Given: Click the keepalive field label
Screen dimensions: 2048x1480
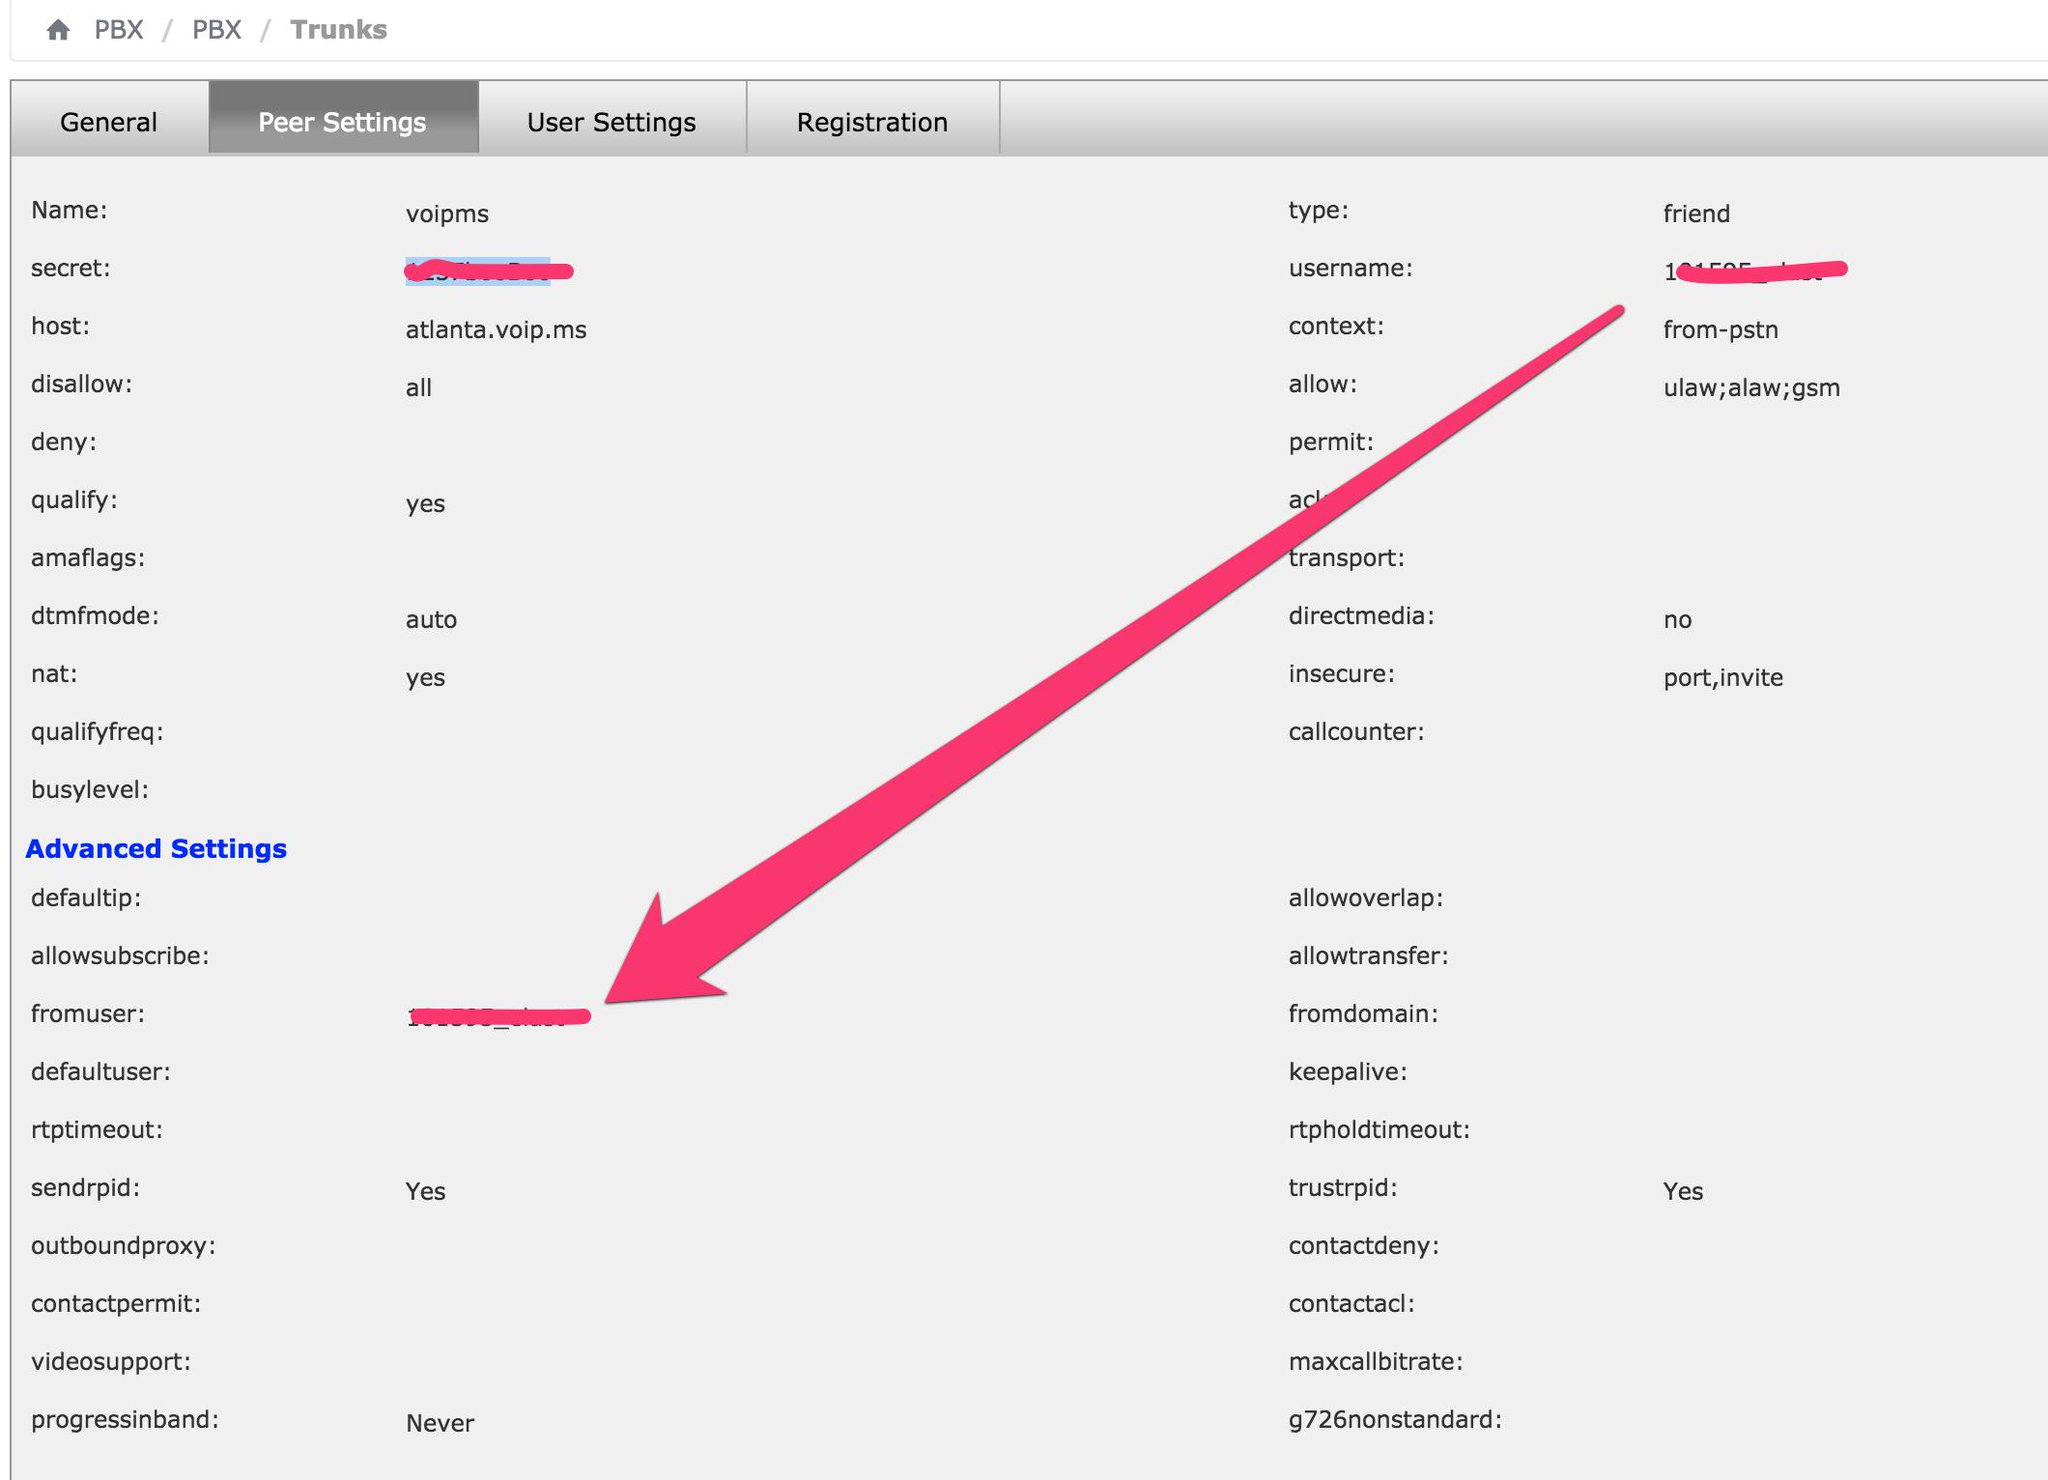Looking at the screenshot, I should pyautogui.click(x=1348, y=1072).
